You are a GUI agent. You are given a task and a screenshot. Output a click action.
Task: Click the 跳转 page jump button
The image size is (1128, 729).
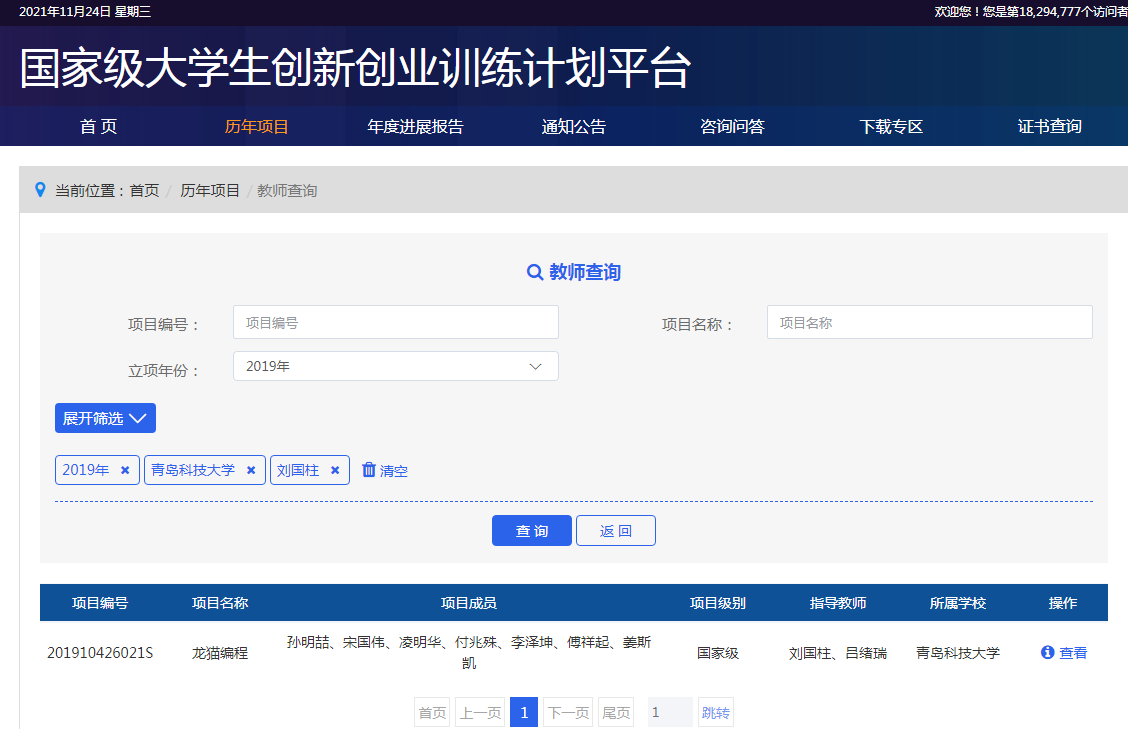pyautogui.click(x=716, y=713)
